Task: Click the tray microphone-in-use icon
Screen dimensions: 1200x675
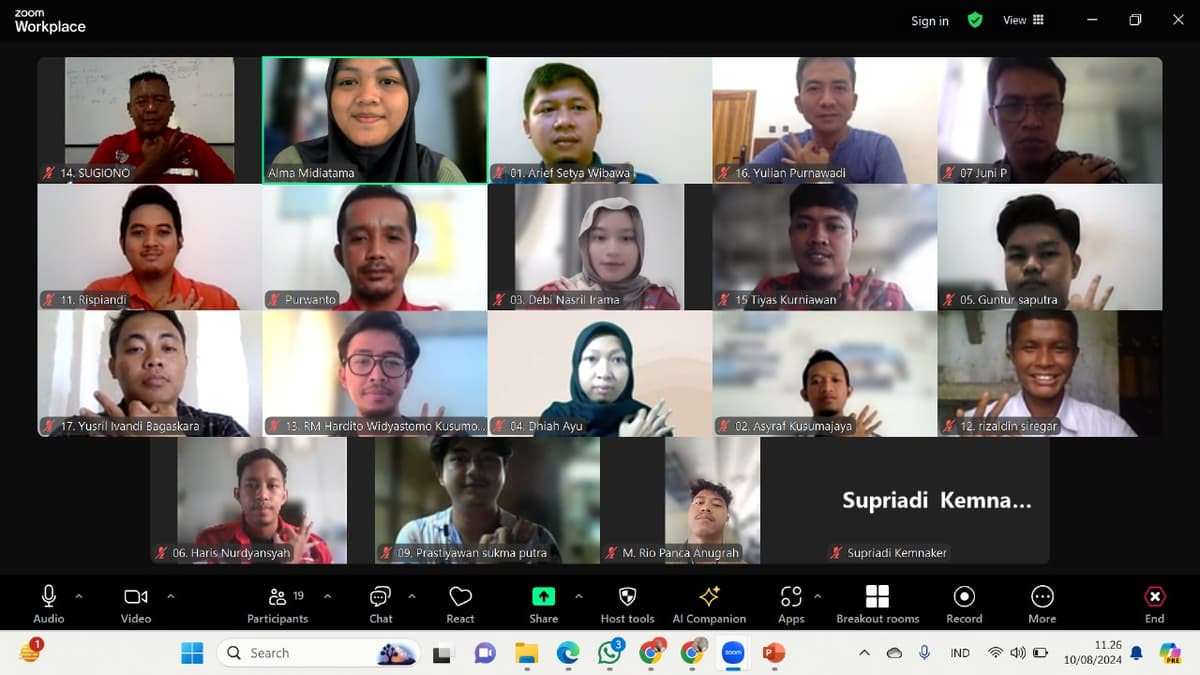Action: tap(925, 653)
